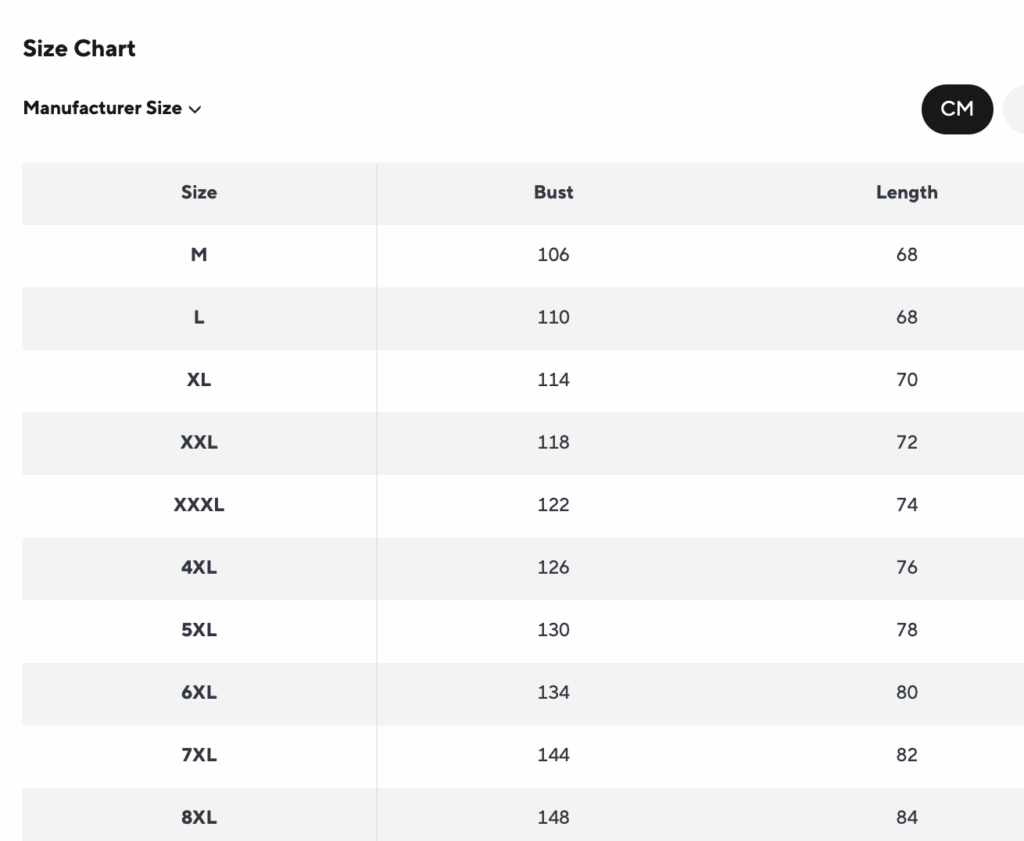The height and width of the screenshot is (841, 1024).
Task: Select the 5XL size row label
Action: pyautogui.click(x=199, y=630)
